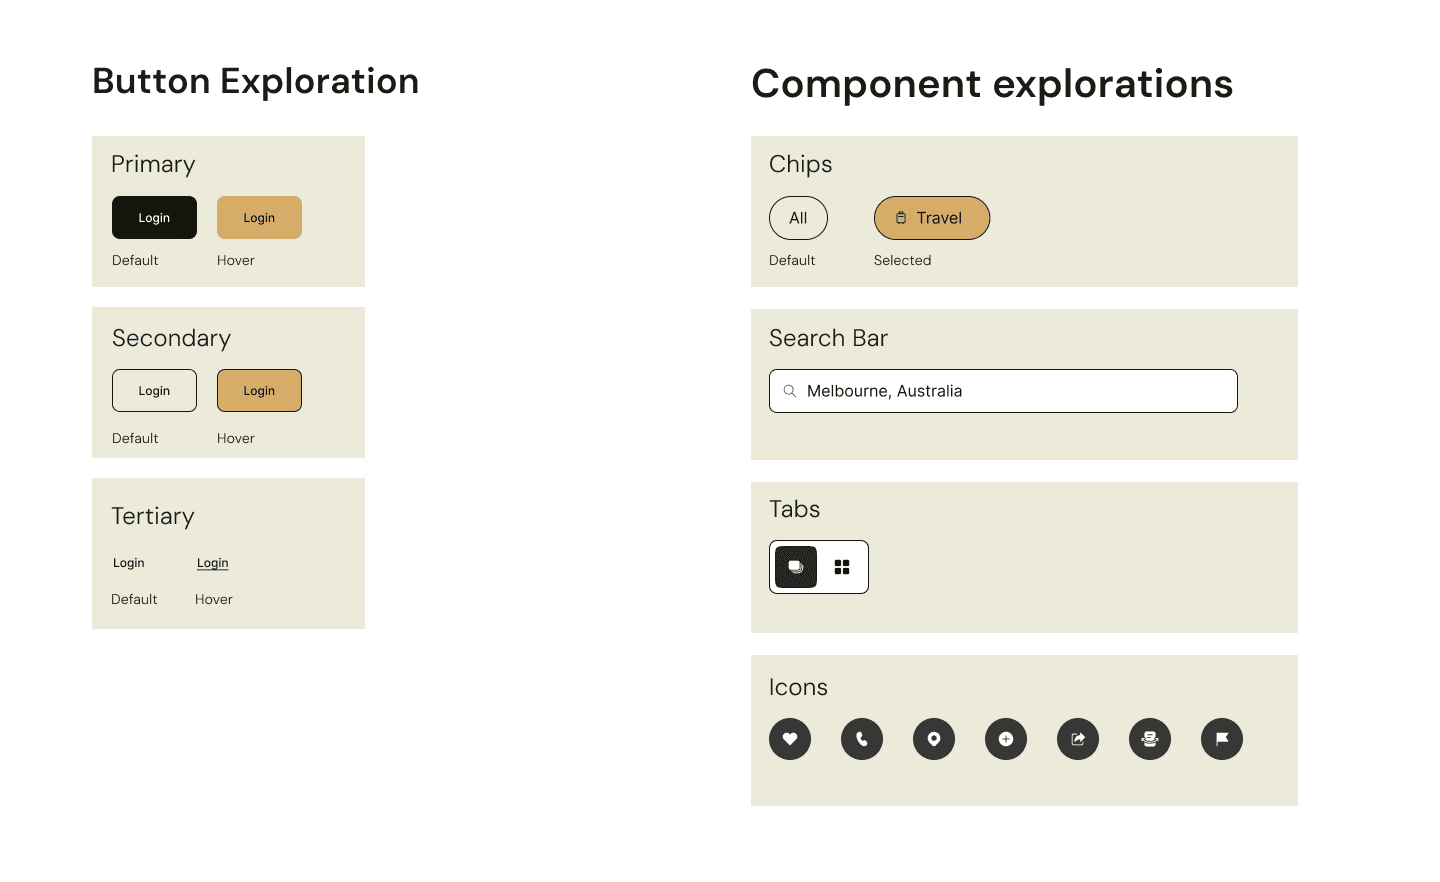Click the hover-state Primary Login button

point(259,217)
